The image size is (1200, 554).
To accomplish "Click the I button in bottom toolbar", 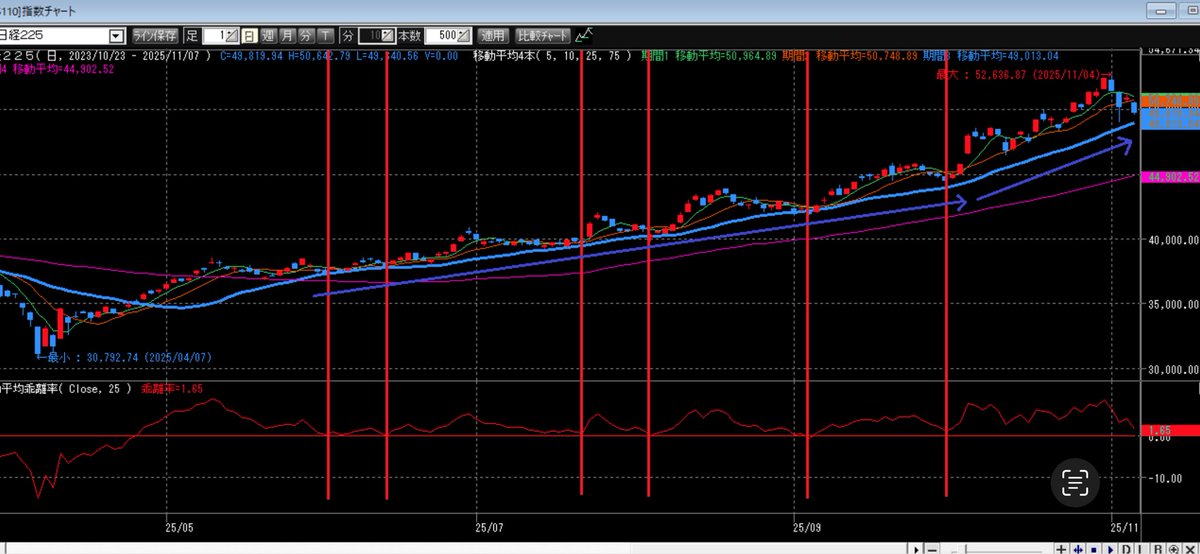I will point(1140,548).
